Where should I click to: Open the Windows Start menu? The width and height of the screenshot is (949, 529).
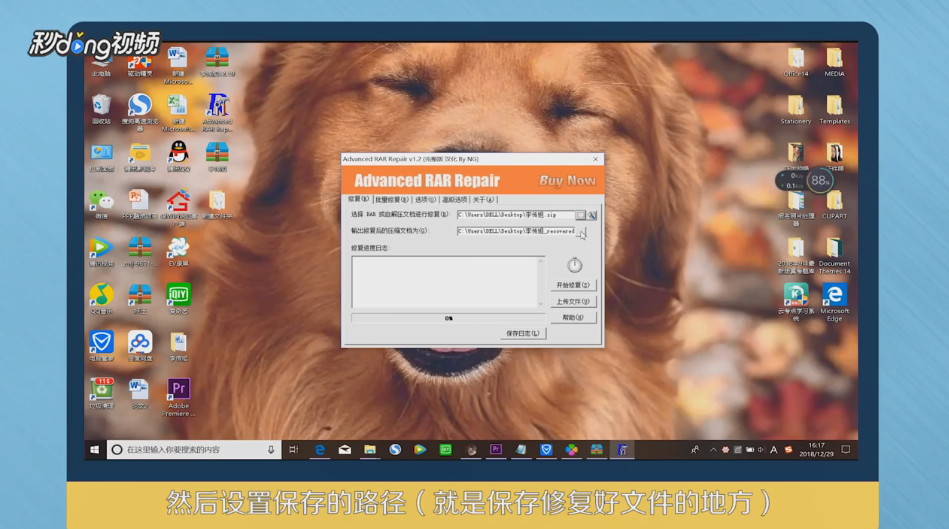point(94,450)
